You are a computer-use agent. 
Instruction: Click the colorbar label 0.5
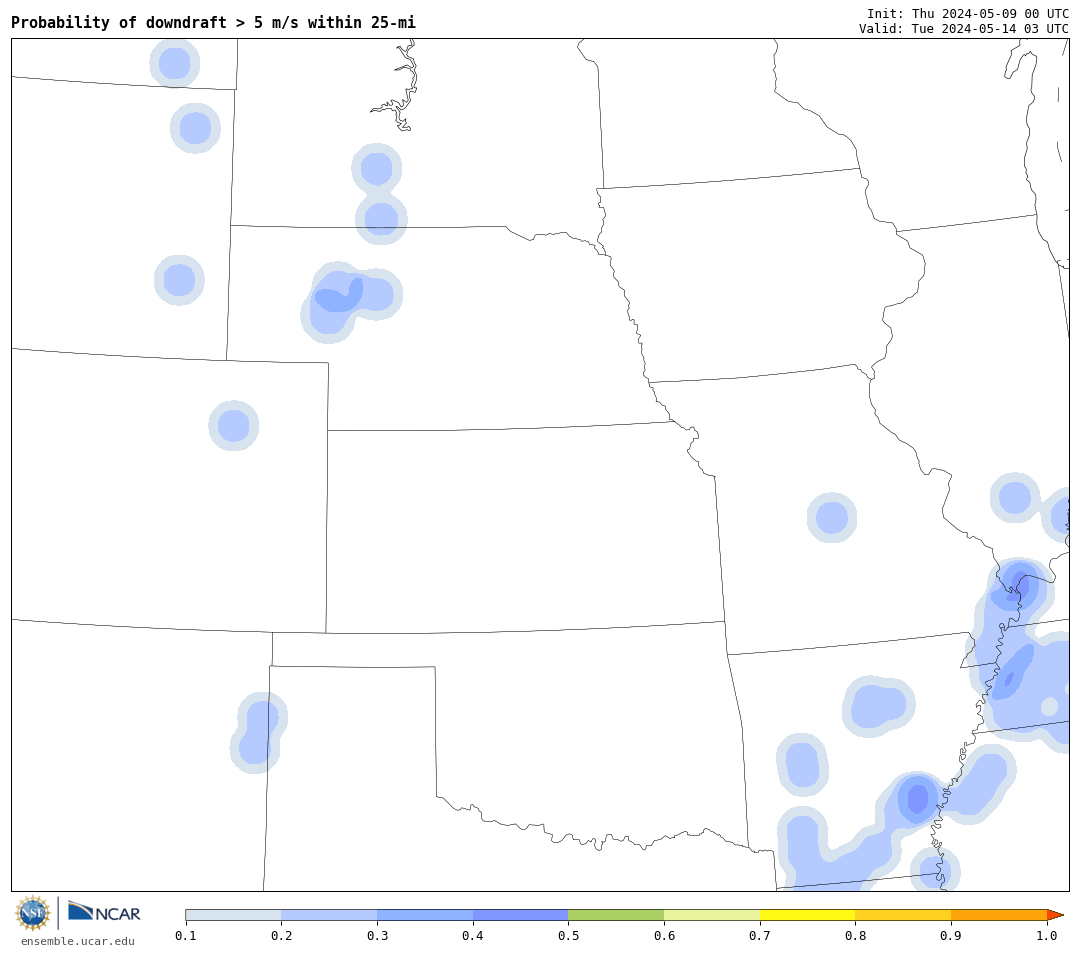[568, 935]
